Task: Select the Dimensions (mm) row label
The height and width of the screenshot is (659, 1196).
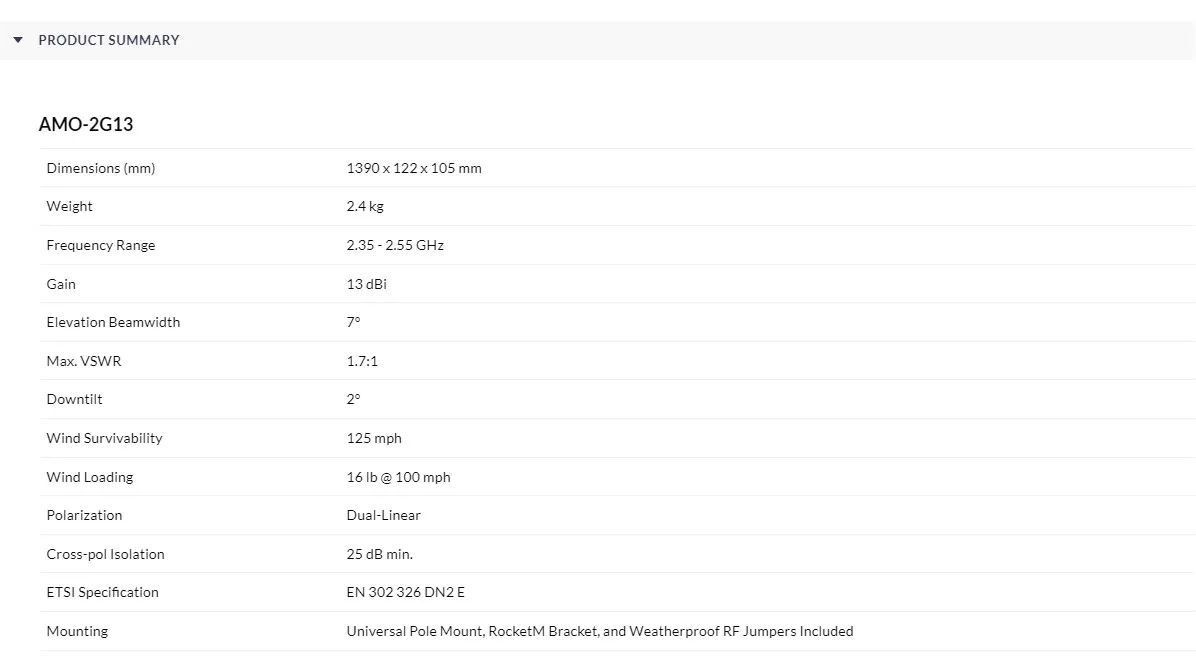Action: [101, 168]
